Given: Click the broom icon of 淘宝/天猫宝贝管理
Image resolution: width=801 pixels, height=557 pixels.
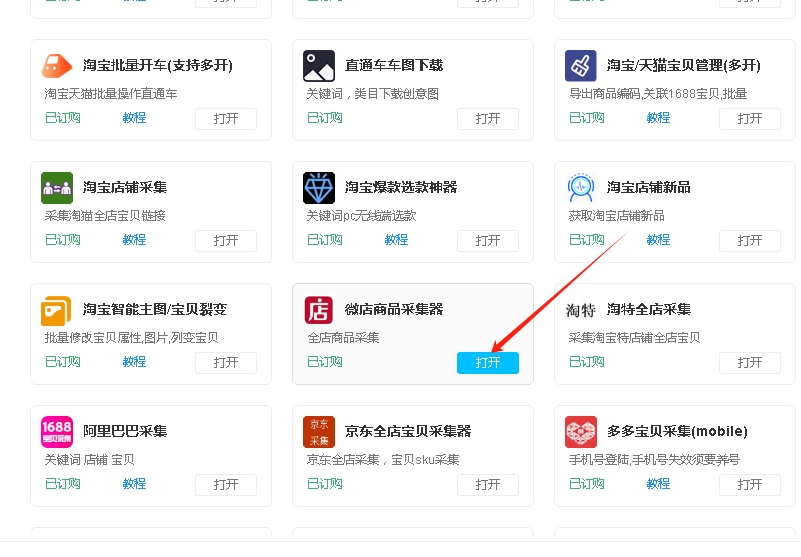Looking at the screenshot, I should [x=581, y=66].
